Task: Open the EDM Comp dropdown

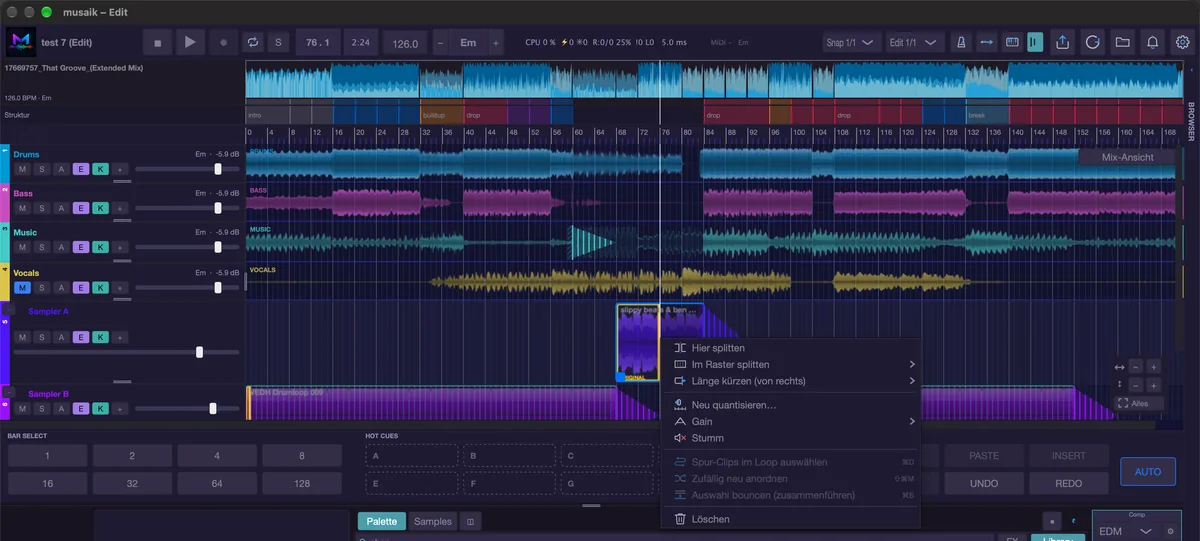Action: [1126, 530]
